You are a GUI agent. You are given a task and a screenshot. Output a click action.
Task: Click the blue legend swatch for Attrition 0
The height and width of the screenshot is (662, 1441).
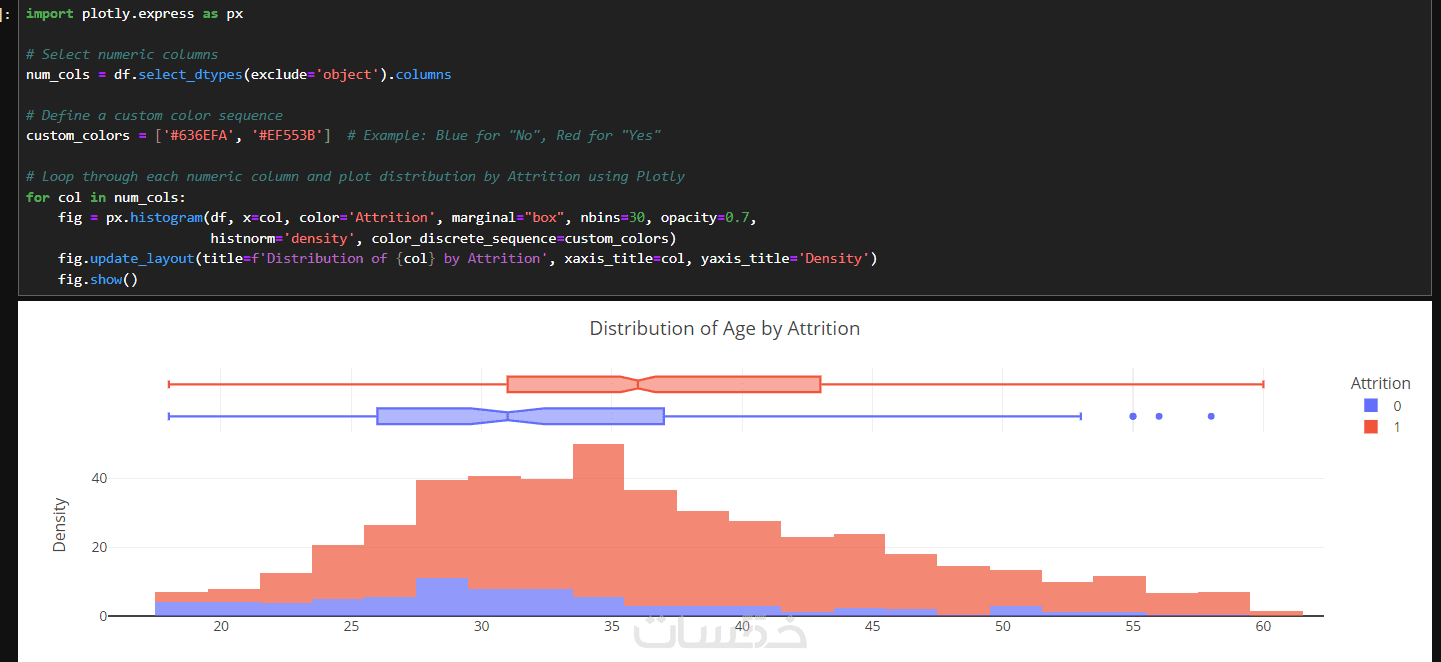click(1371, 406)
